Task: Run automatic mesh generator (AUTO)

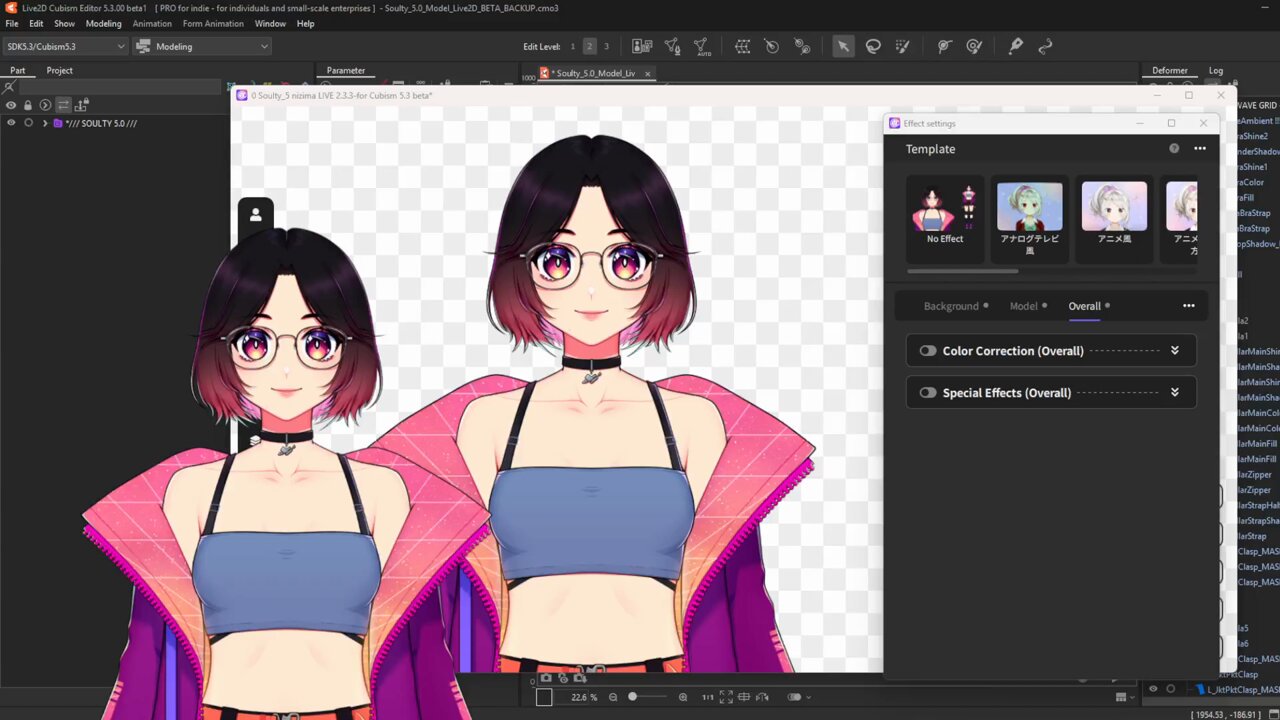Action: [x=701, y=46]
